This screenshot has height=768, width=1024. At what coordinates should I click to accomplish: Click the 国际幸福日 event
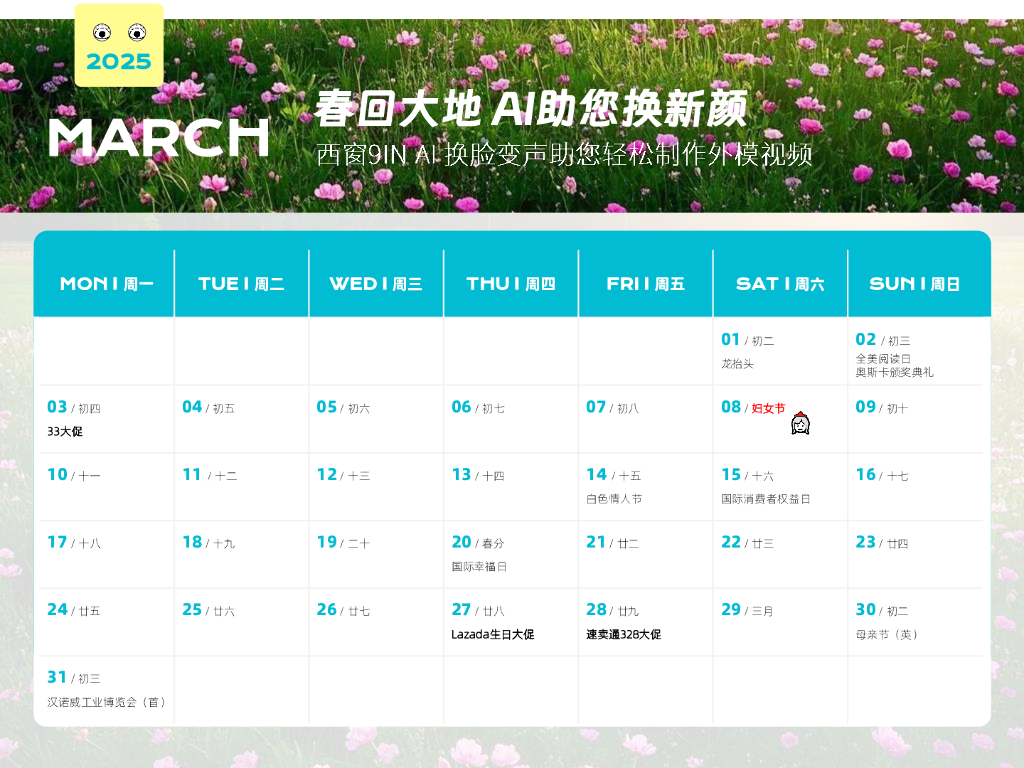point(479,567)
